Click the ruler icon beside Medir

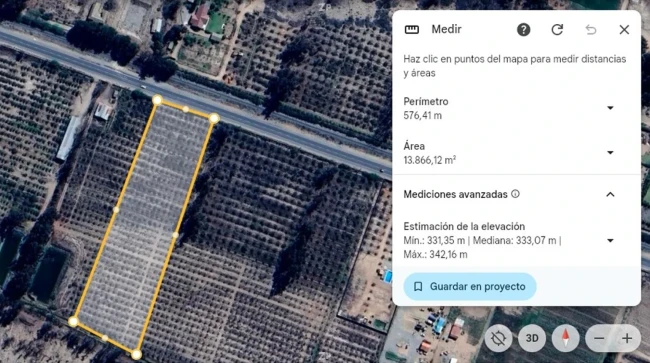(x=412, y=29)
